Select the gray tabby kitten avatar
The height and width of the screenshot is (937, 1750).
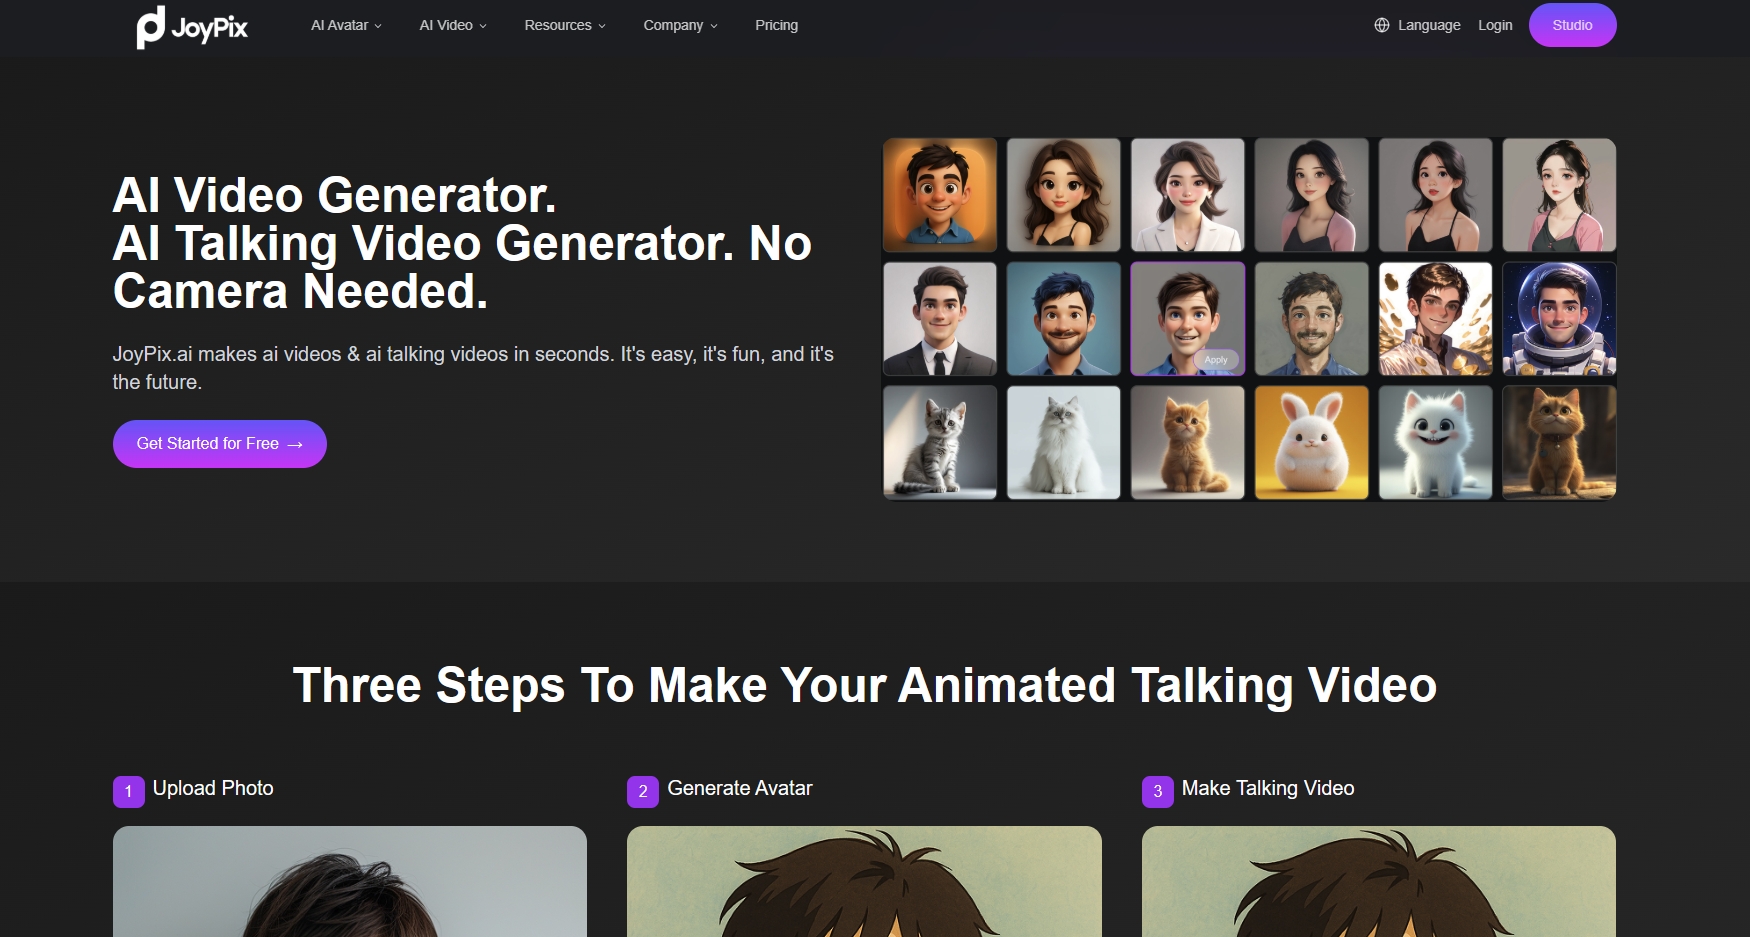pyautogui.click(x=940, y=443)
